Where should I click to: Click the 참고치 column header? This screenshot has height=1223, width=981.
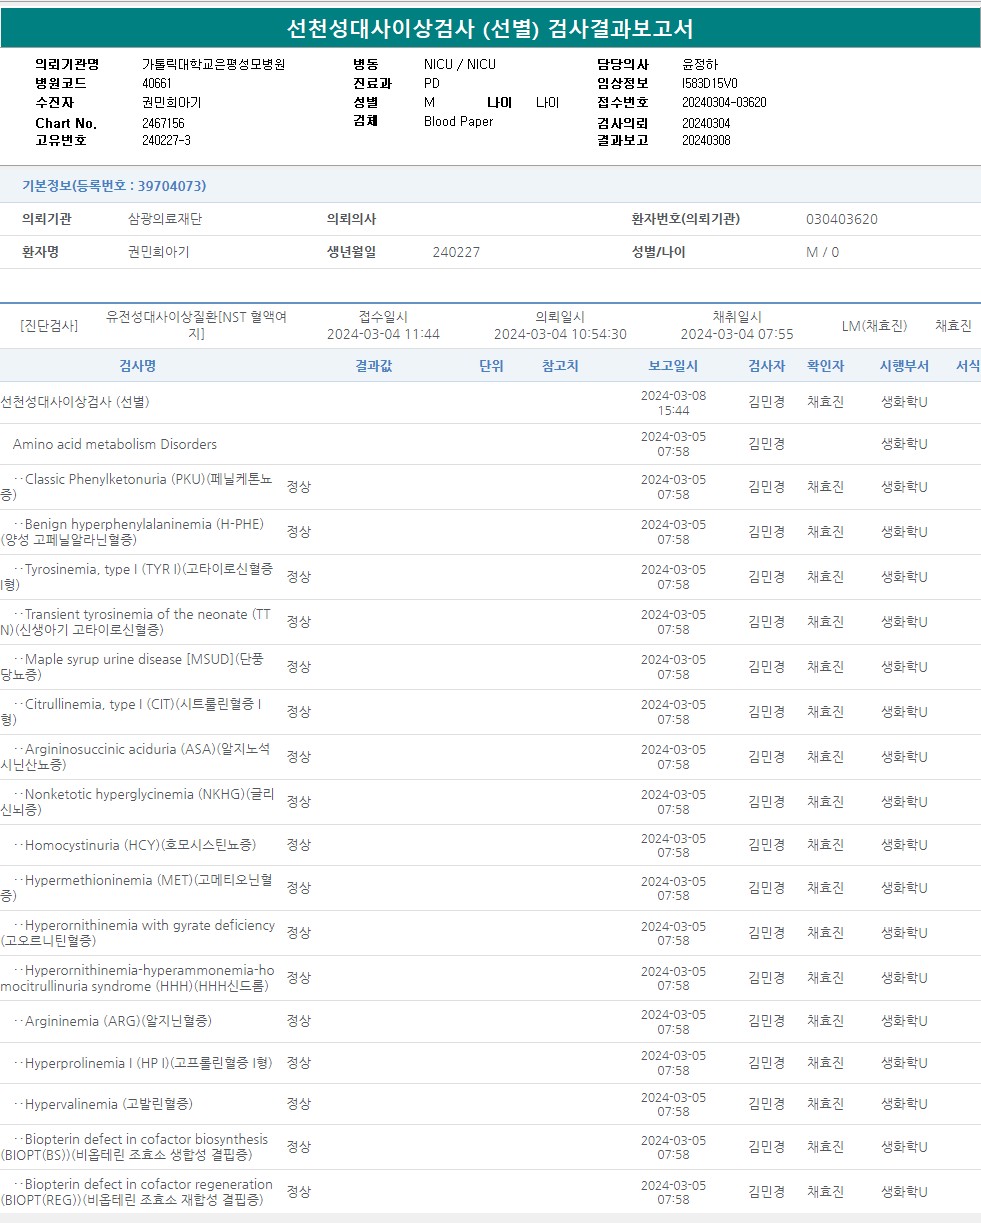[x=560, y=366]
